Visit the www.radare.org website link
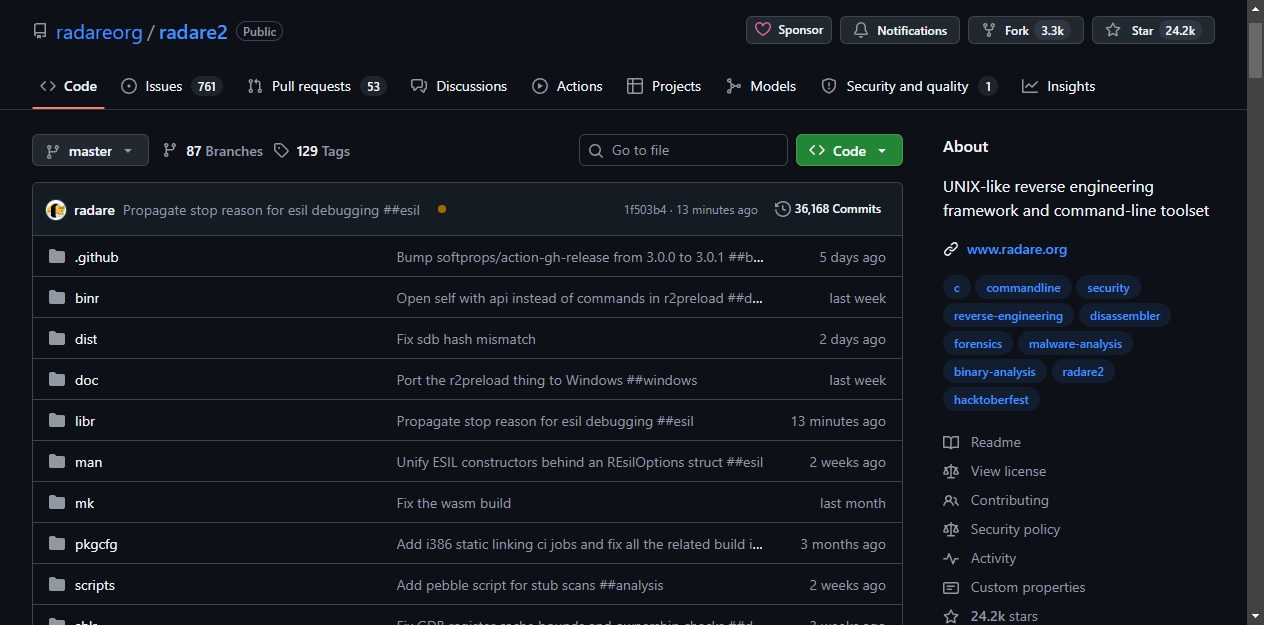This screenshot has width=1264, height=625. pos(1017,249)
